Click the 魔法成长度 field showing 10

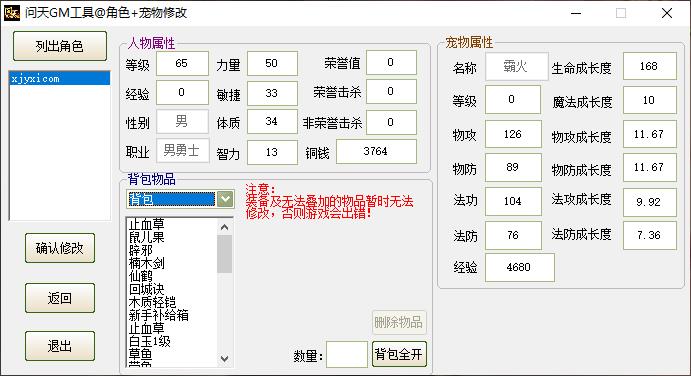(x=650, y=100)
